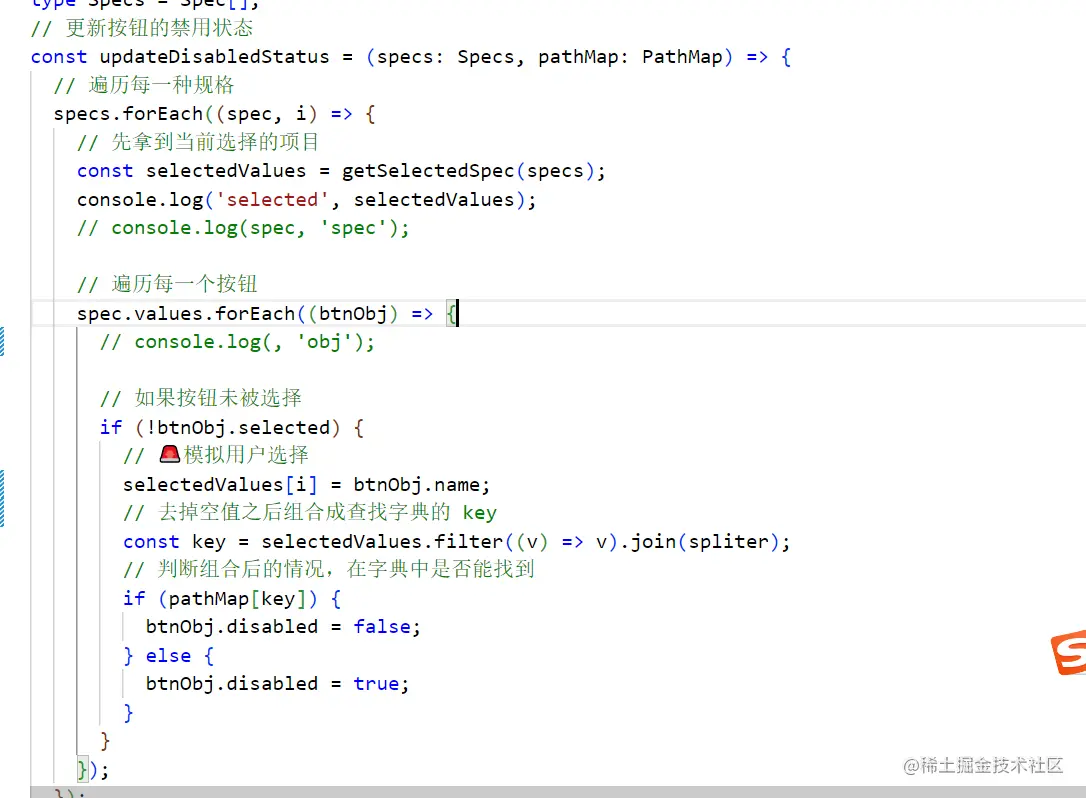Image resolution: width=1086 pixels, height=798 pixels.
Task: Click the '!btnObj.selected' condition
Action: (242, 427)
